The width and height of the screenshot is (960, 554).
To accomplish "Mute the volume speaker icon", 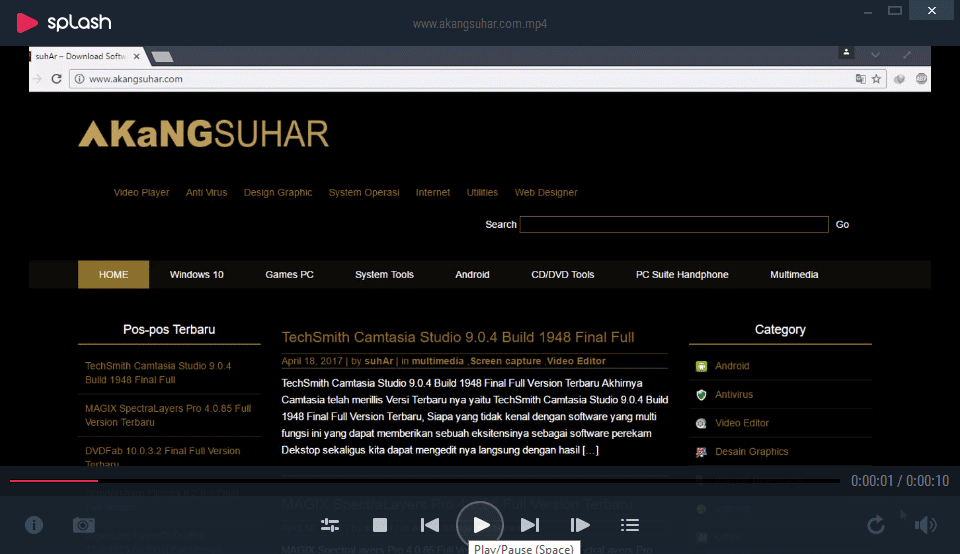I will 926,525.
